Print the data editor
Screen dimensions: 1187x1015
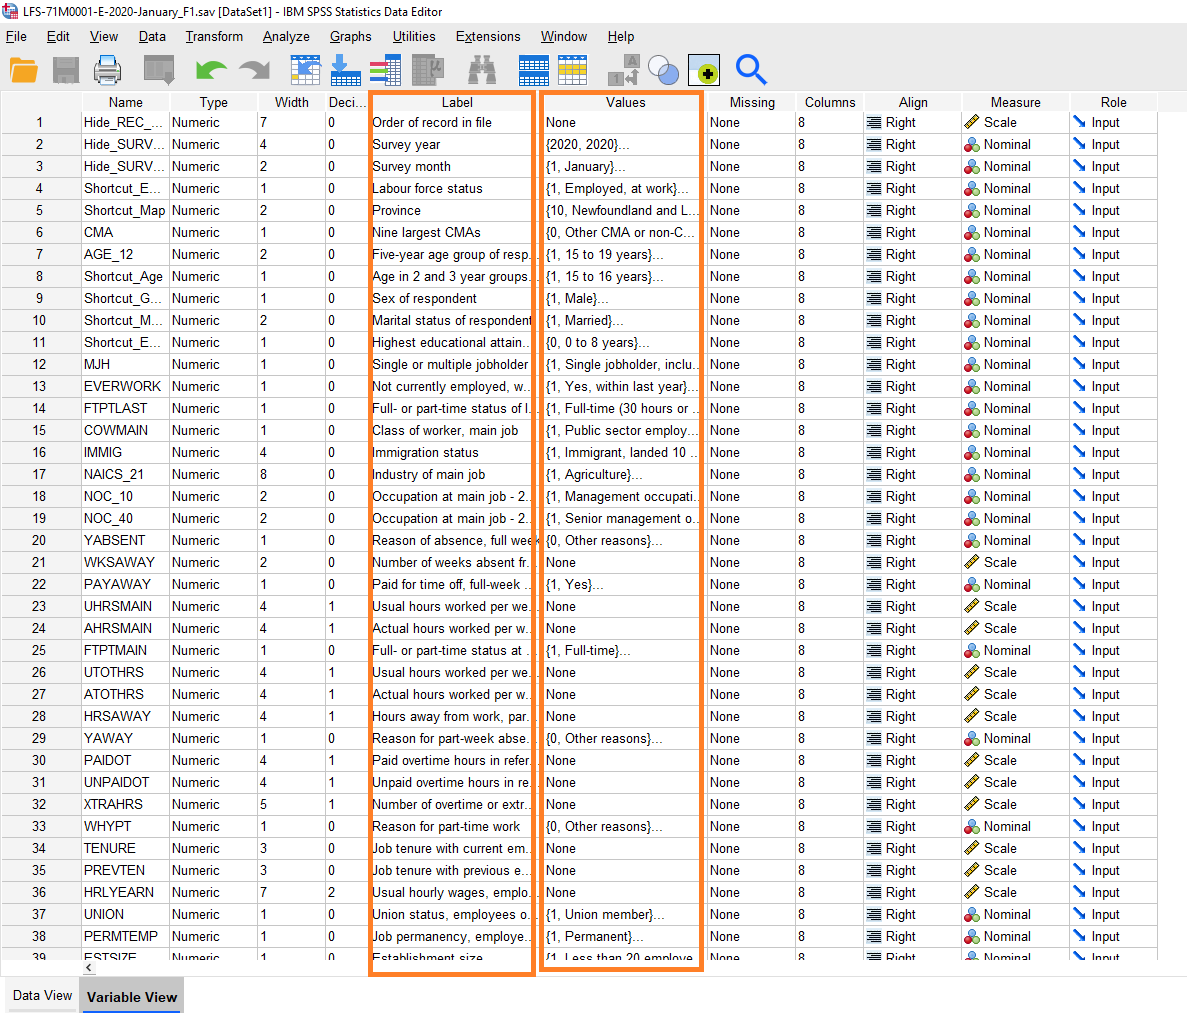tap(107, 70)
